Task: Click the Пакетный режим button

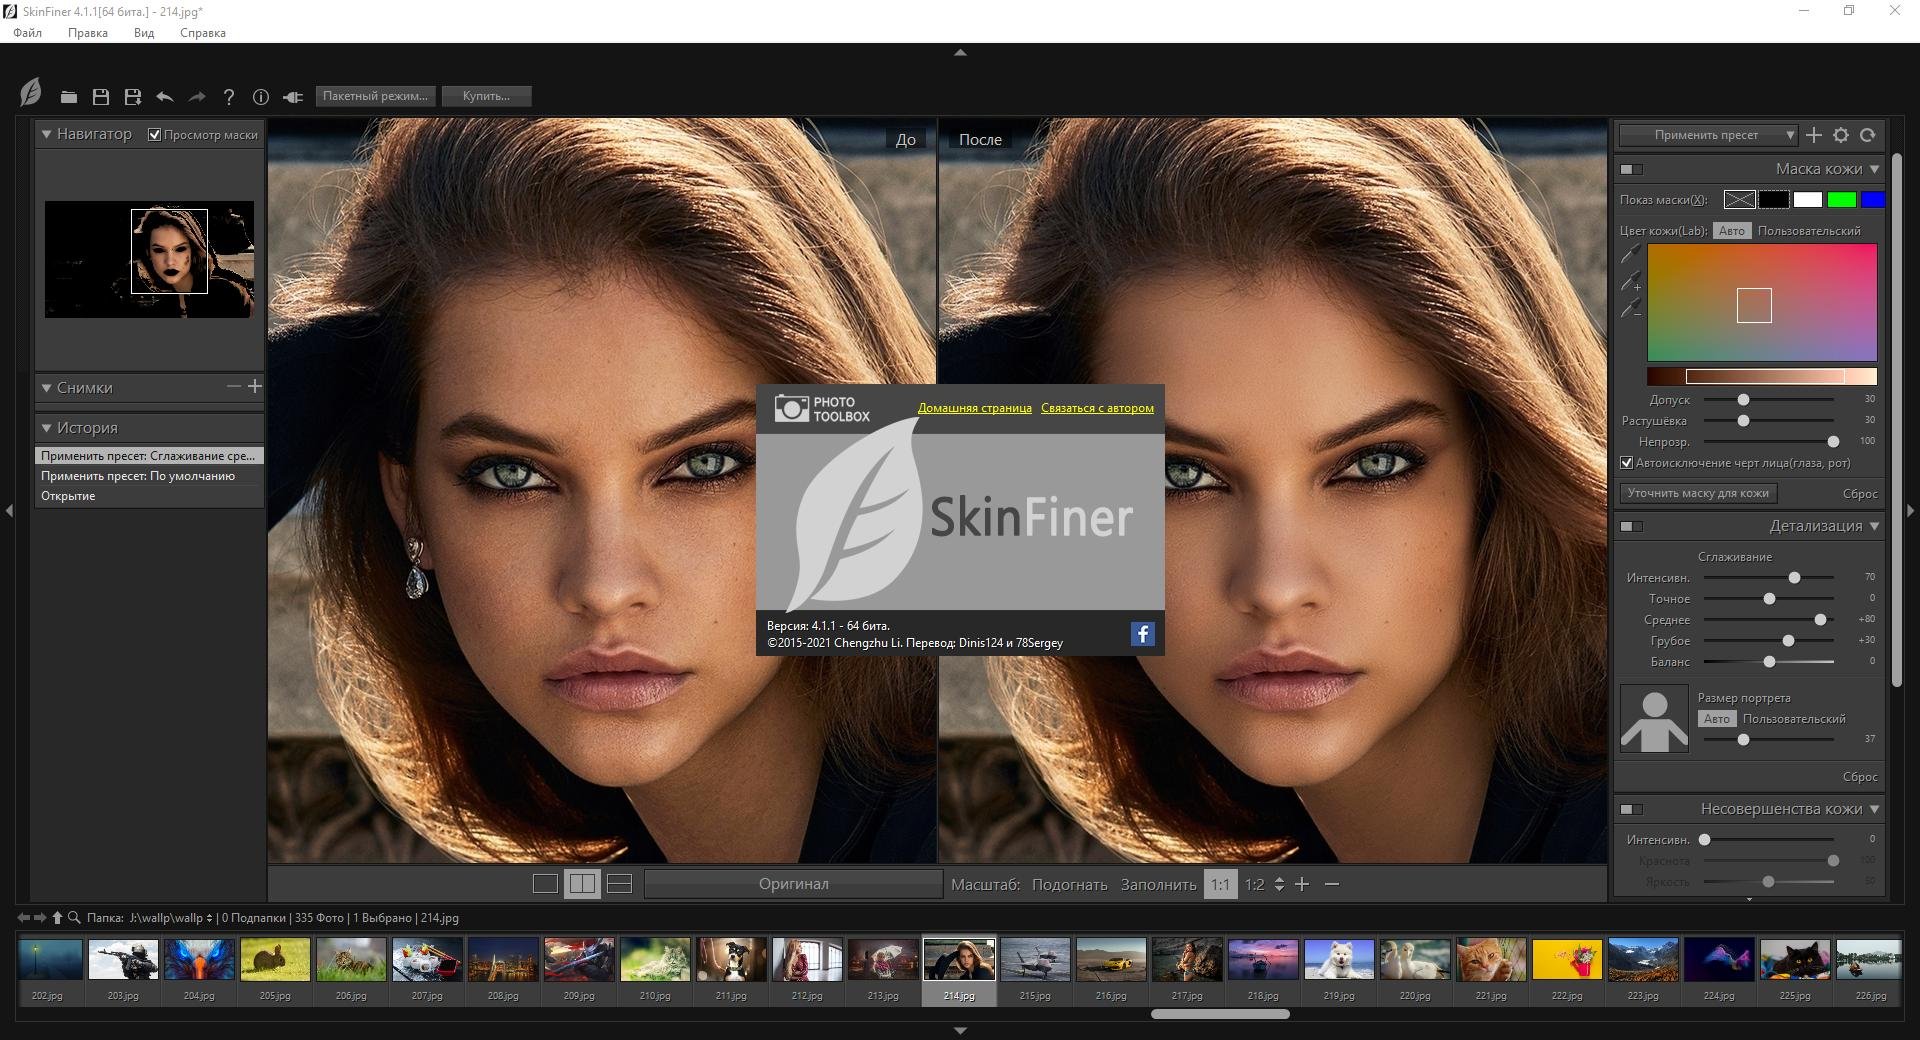Action: [x=375, y=96]
